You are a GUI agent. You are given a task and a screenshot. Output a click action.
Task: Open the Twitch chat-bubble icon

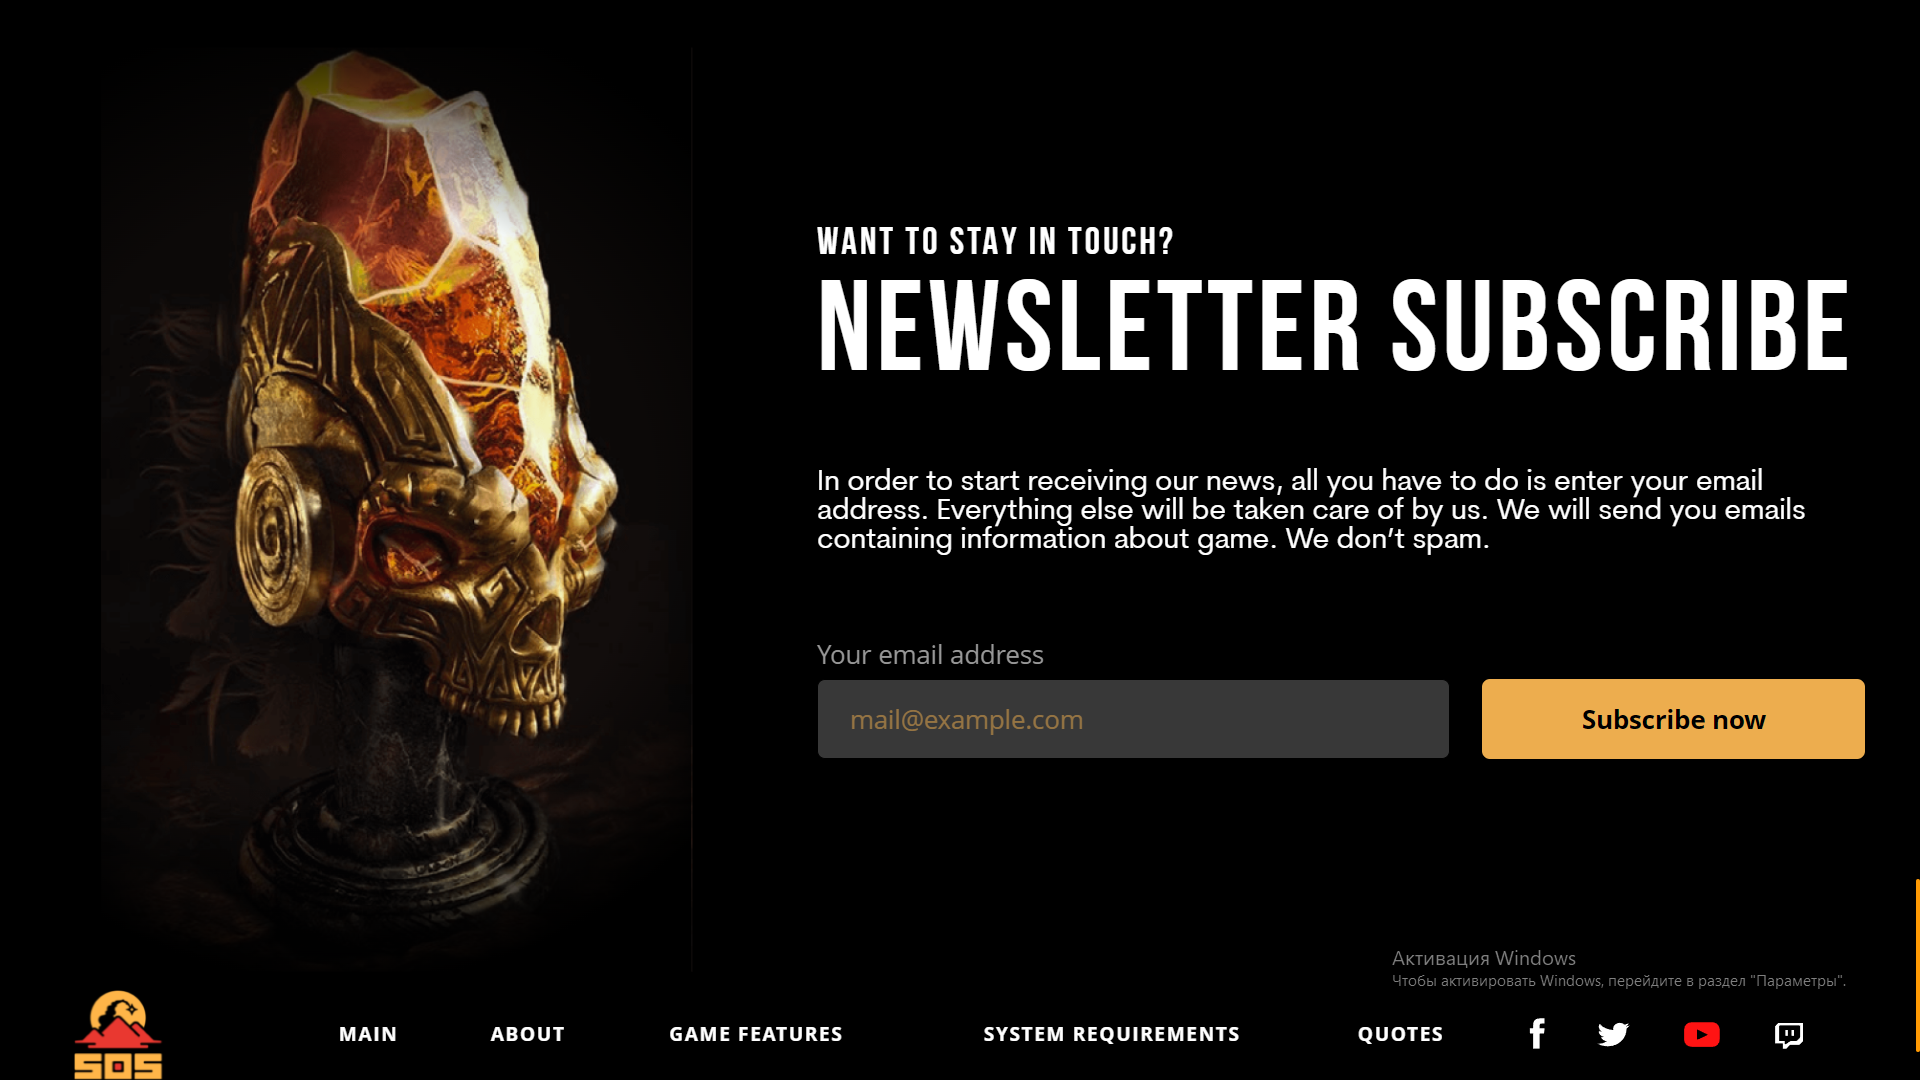point(1789,1035)
